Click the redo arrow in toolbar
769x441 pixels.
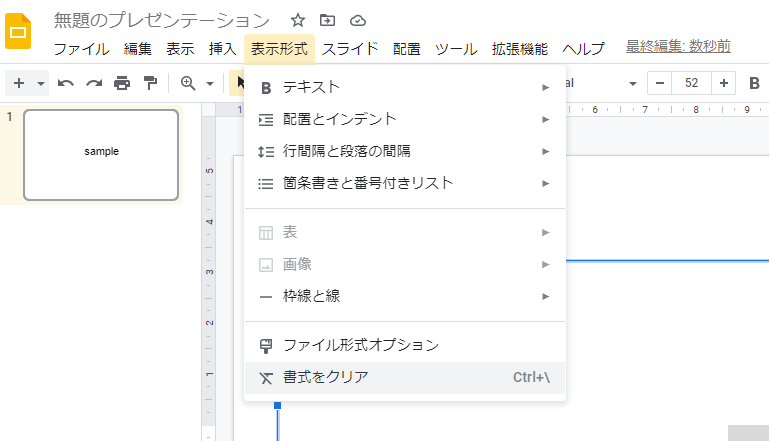pyautogui.click(x=94, y=83)
